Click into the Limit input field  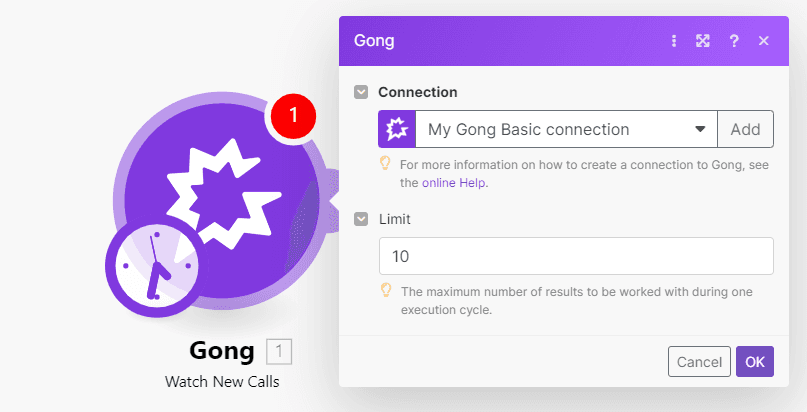tap(575, 256)
